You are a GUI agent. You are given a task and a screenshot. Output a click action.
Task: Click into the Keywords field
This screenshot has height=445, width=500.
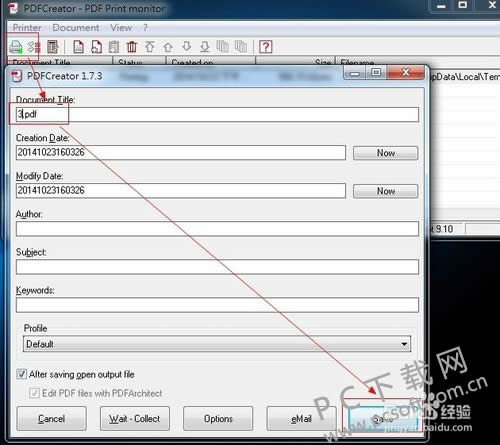(217, 305)
